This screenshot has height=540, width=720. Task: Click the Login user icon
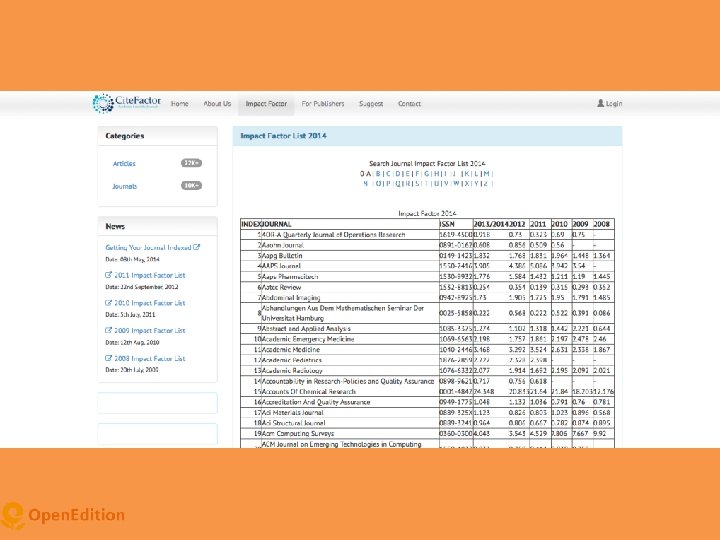coord(600,103)
